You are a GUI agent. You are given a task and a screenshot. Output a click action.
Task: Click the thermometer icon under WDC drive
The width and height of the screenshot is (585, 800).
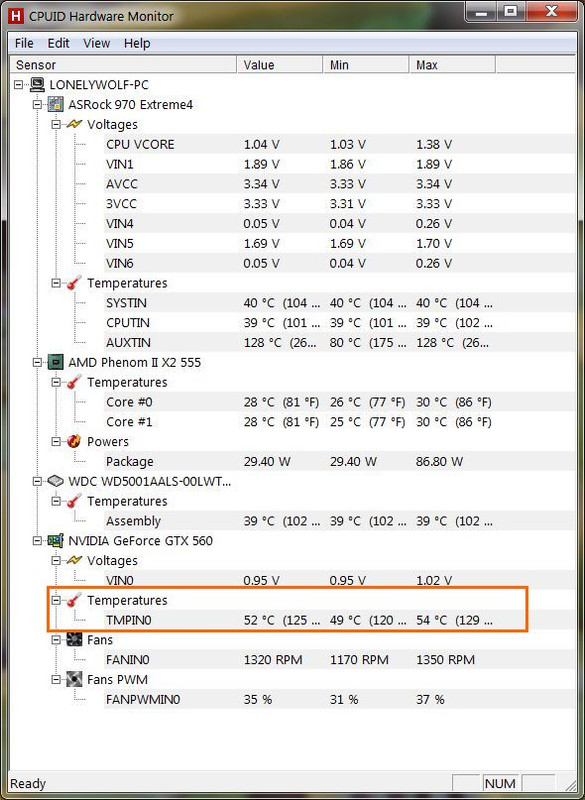coord(74,501)
